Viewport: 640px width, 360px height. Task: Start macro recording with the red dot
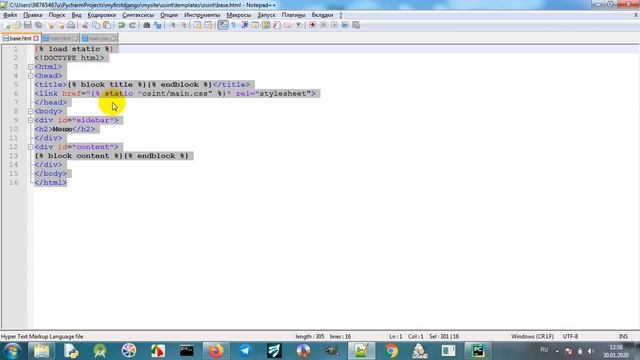313,25
